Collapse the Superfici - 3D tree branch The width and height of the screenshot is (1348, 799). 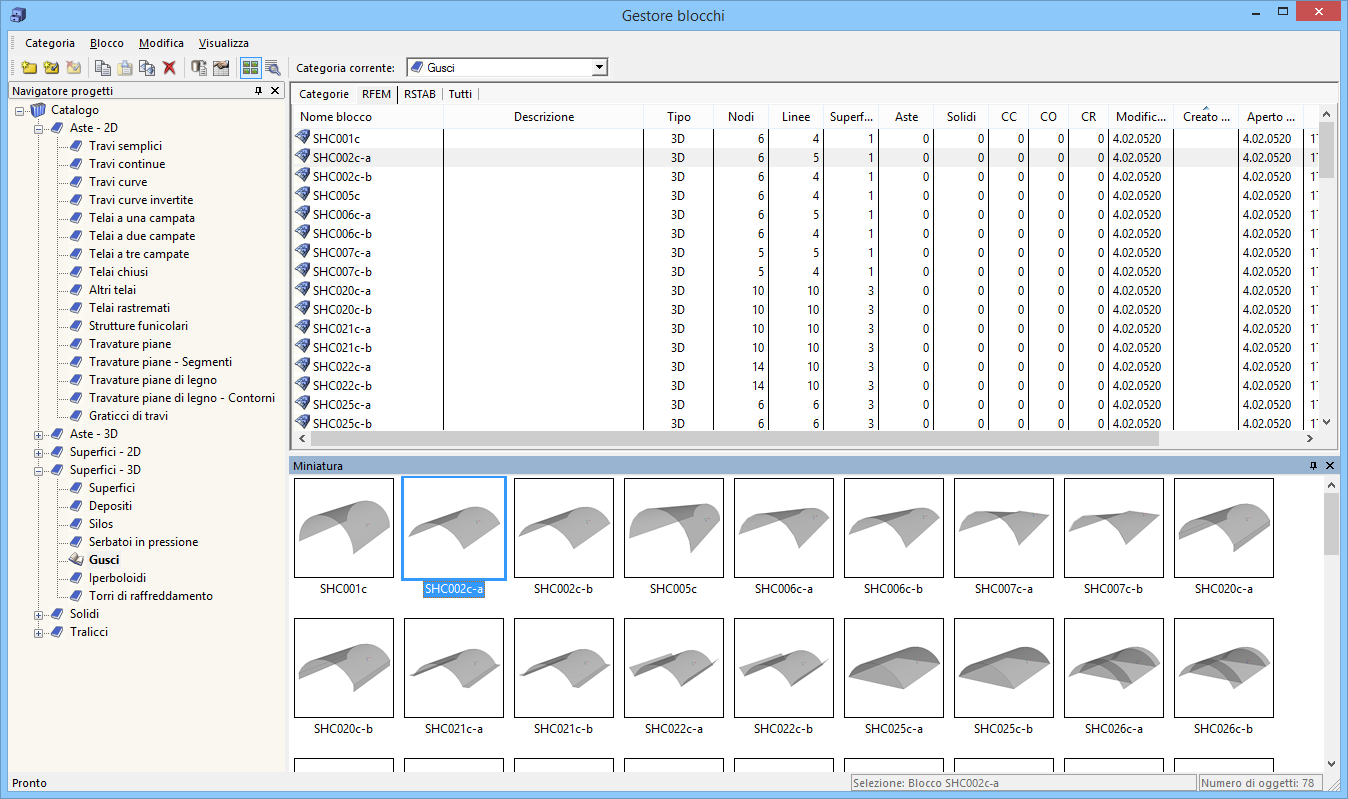point(37,469)
